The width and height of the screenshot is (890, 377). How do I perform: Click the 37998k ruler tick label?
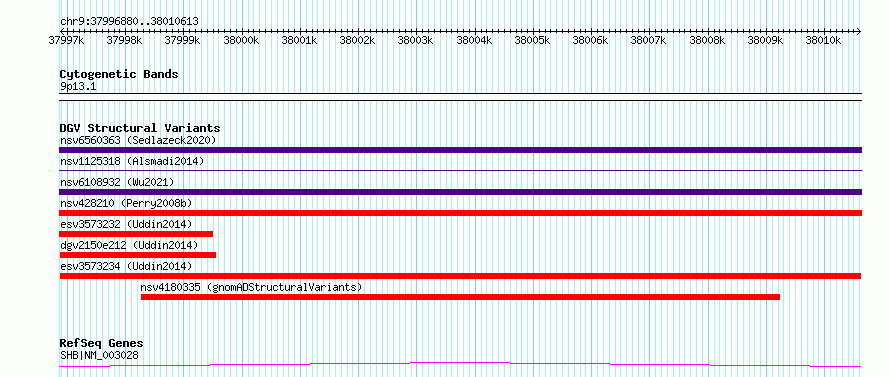pos(124,40)
